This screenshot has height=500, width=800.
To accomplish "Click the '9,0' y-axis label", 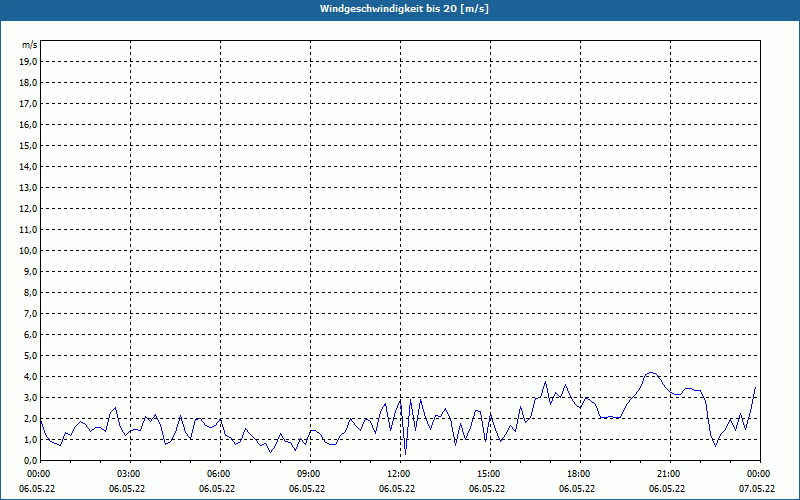I will point(31,271).
